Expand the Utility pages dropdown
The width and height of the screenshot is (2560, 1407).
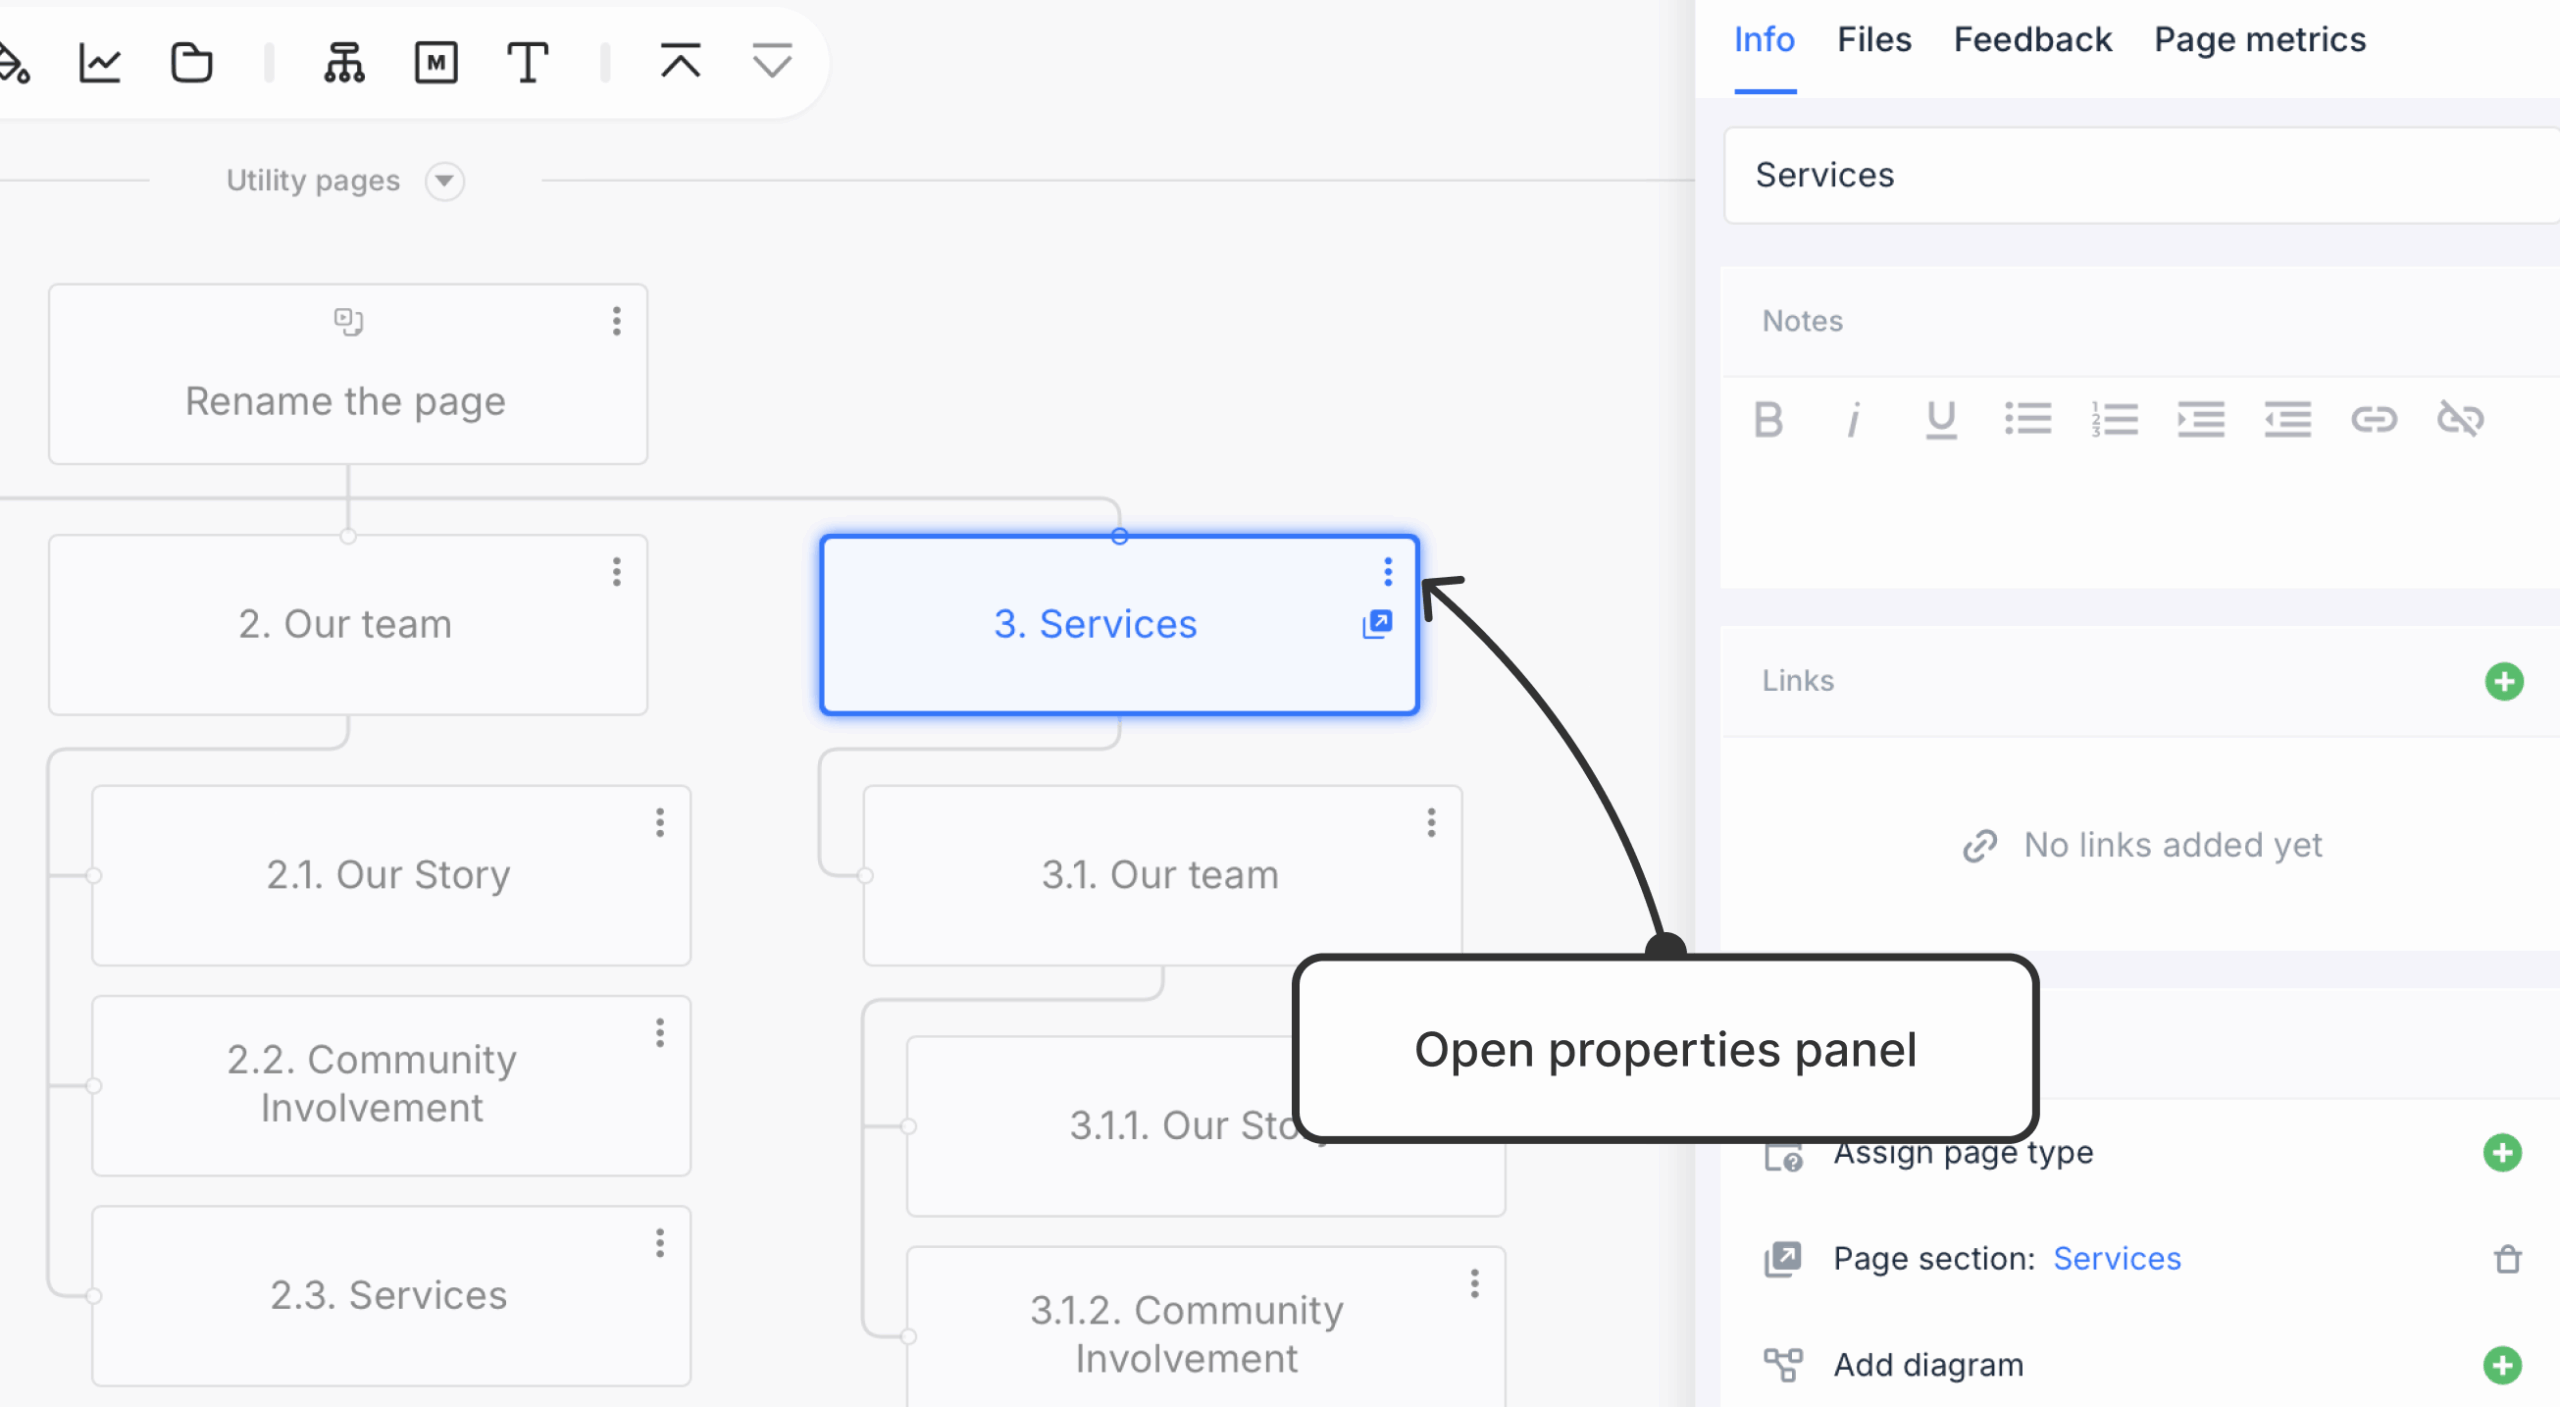tap(444, 181)
